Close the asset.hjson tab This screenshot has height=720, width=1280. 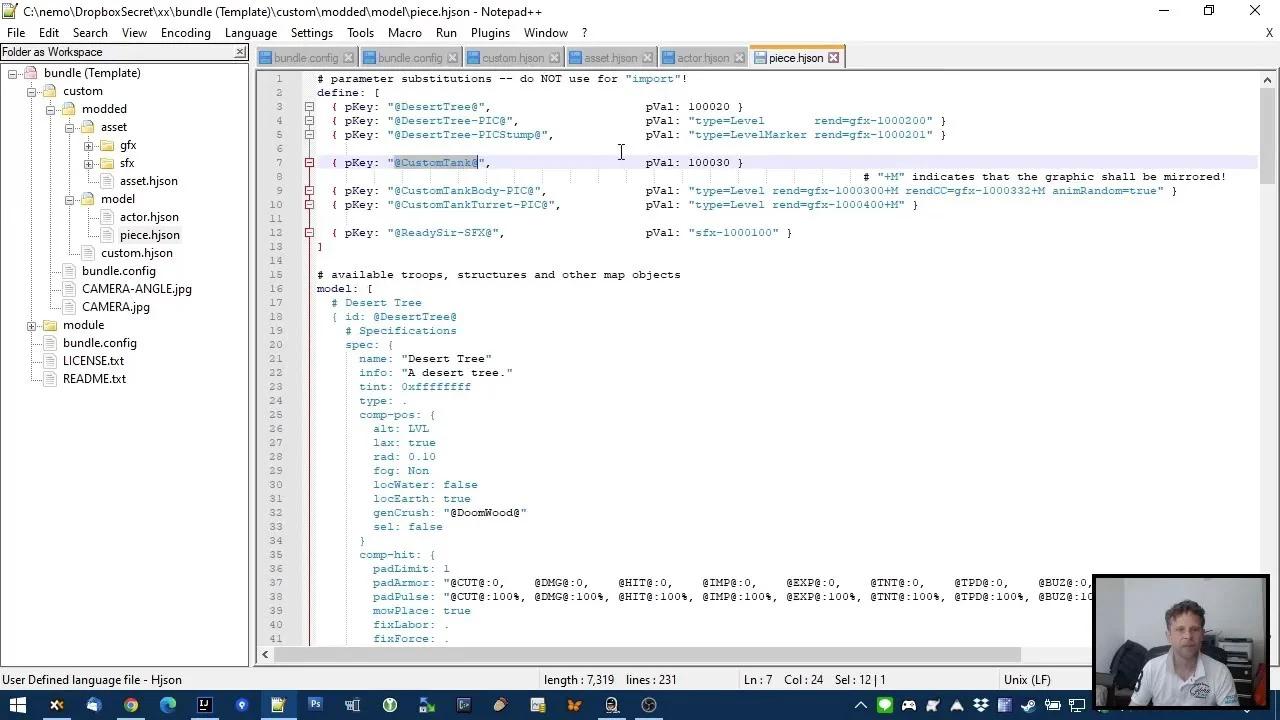tap(647, 58)
